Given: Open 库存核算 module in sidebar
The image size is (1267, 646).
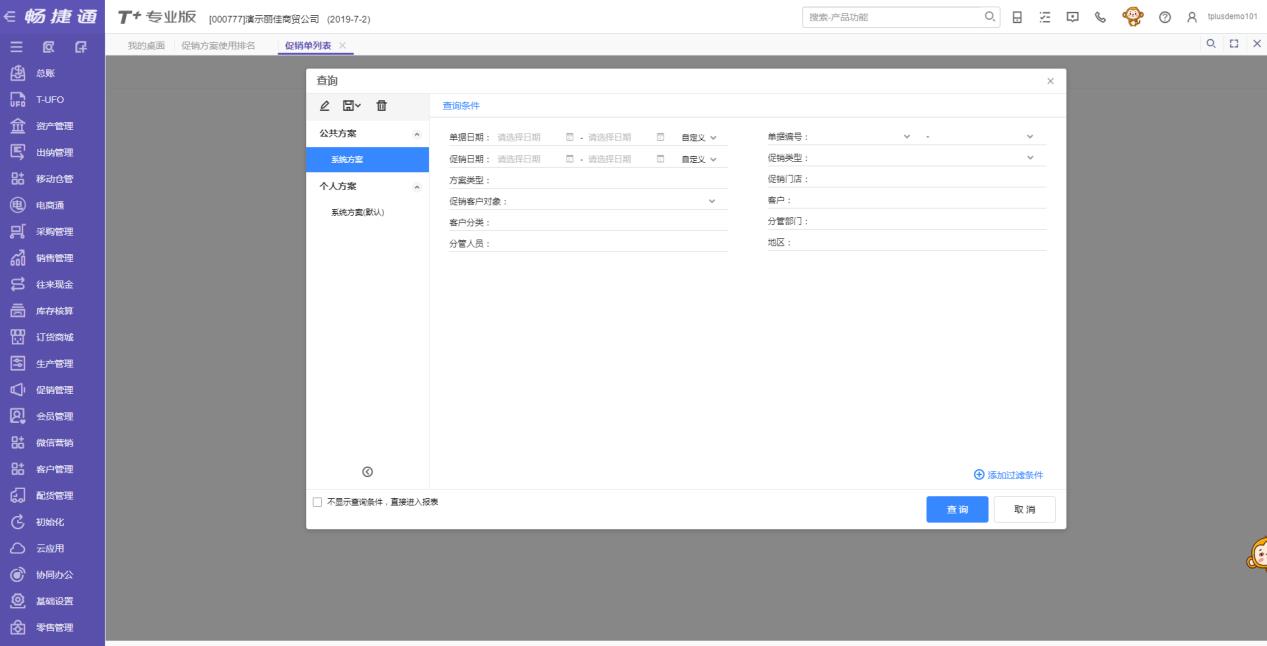Looking at the screenshot, I should pos(54,310).
